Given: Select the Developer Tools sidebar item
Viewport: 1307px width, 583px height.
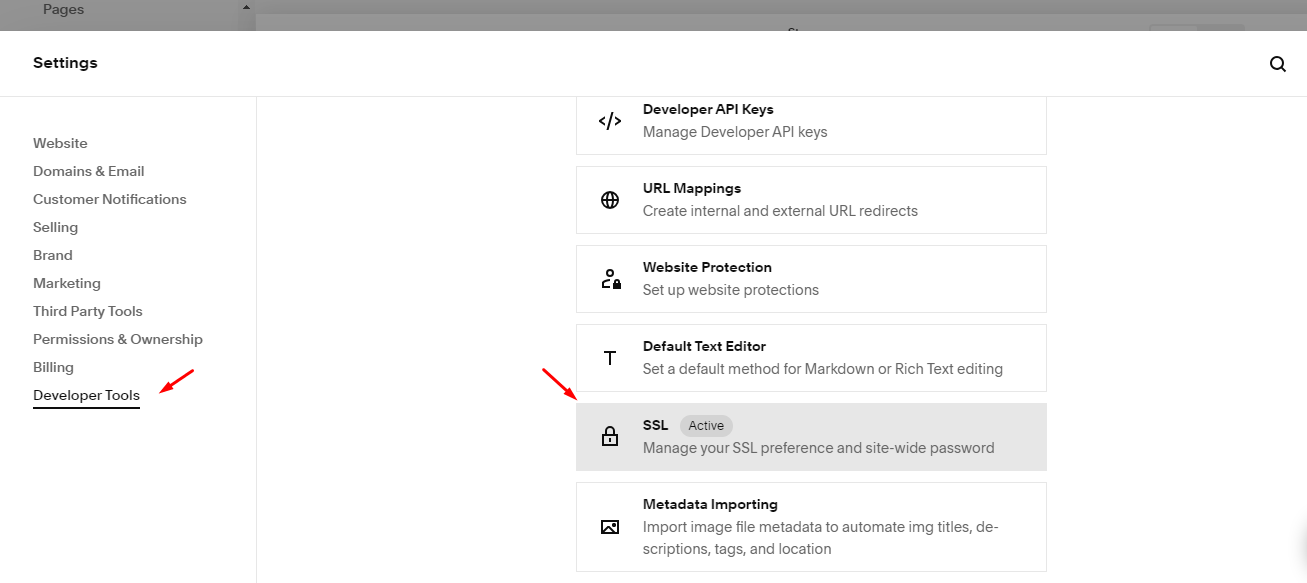Looking at the screenshot, I should pos(86,395).
